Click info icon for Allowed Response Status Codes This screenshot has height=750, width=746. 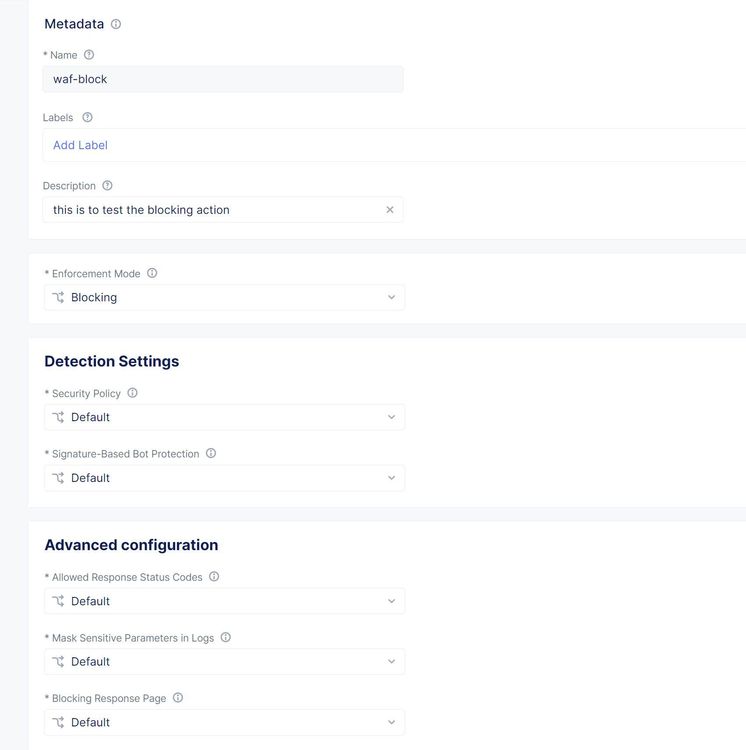(214, 577)
